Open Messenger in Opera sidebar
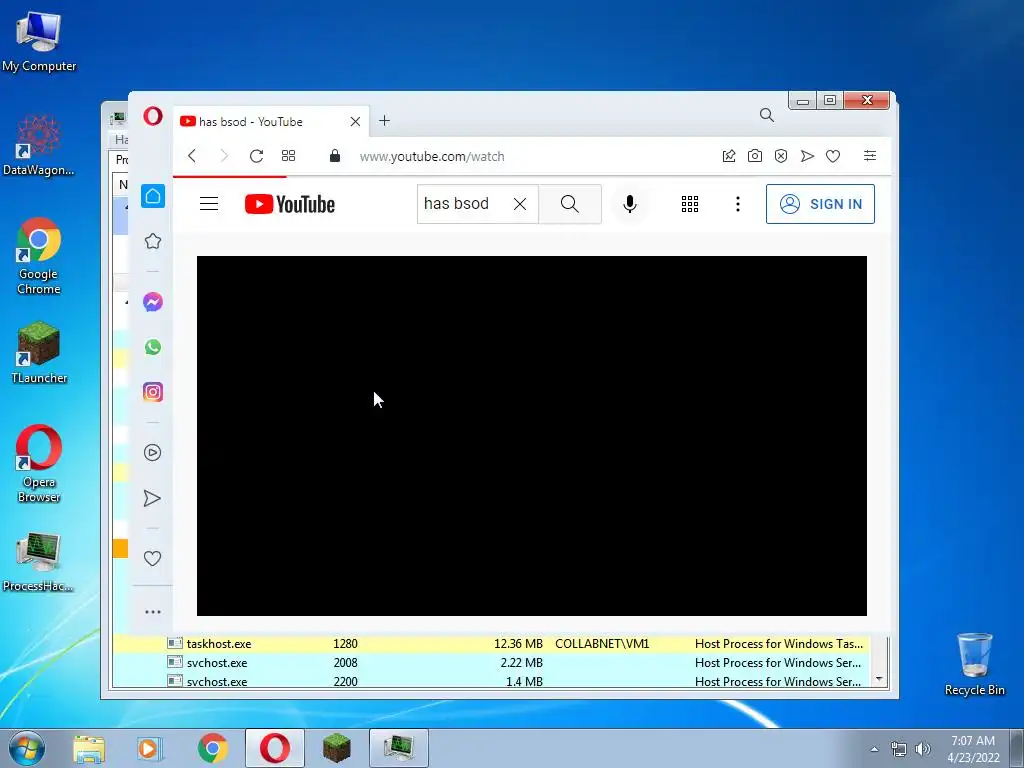Screen dimensions: 1024x768 click(x=153, y=302)
